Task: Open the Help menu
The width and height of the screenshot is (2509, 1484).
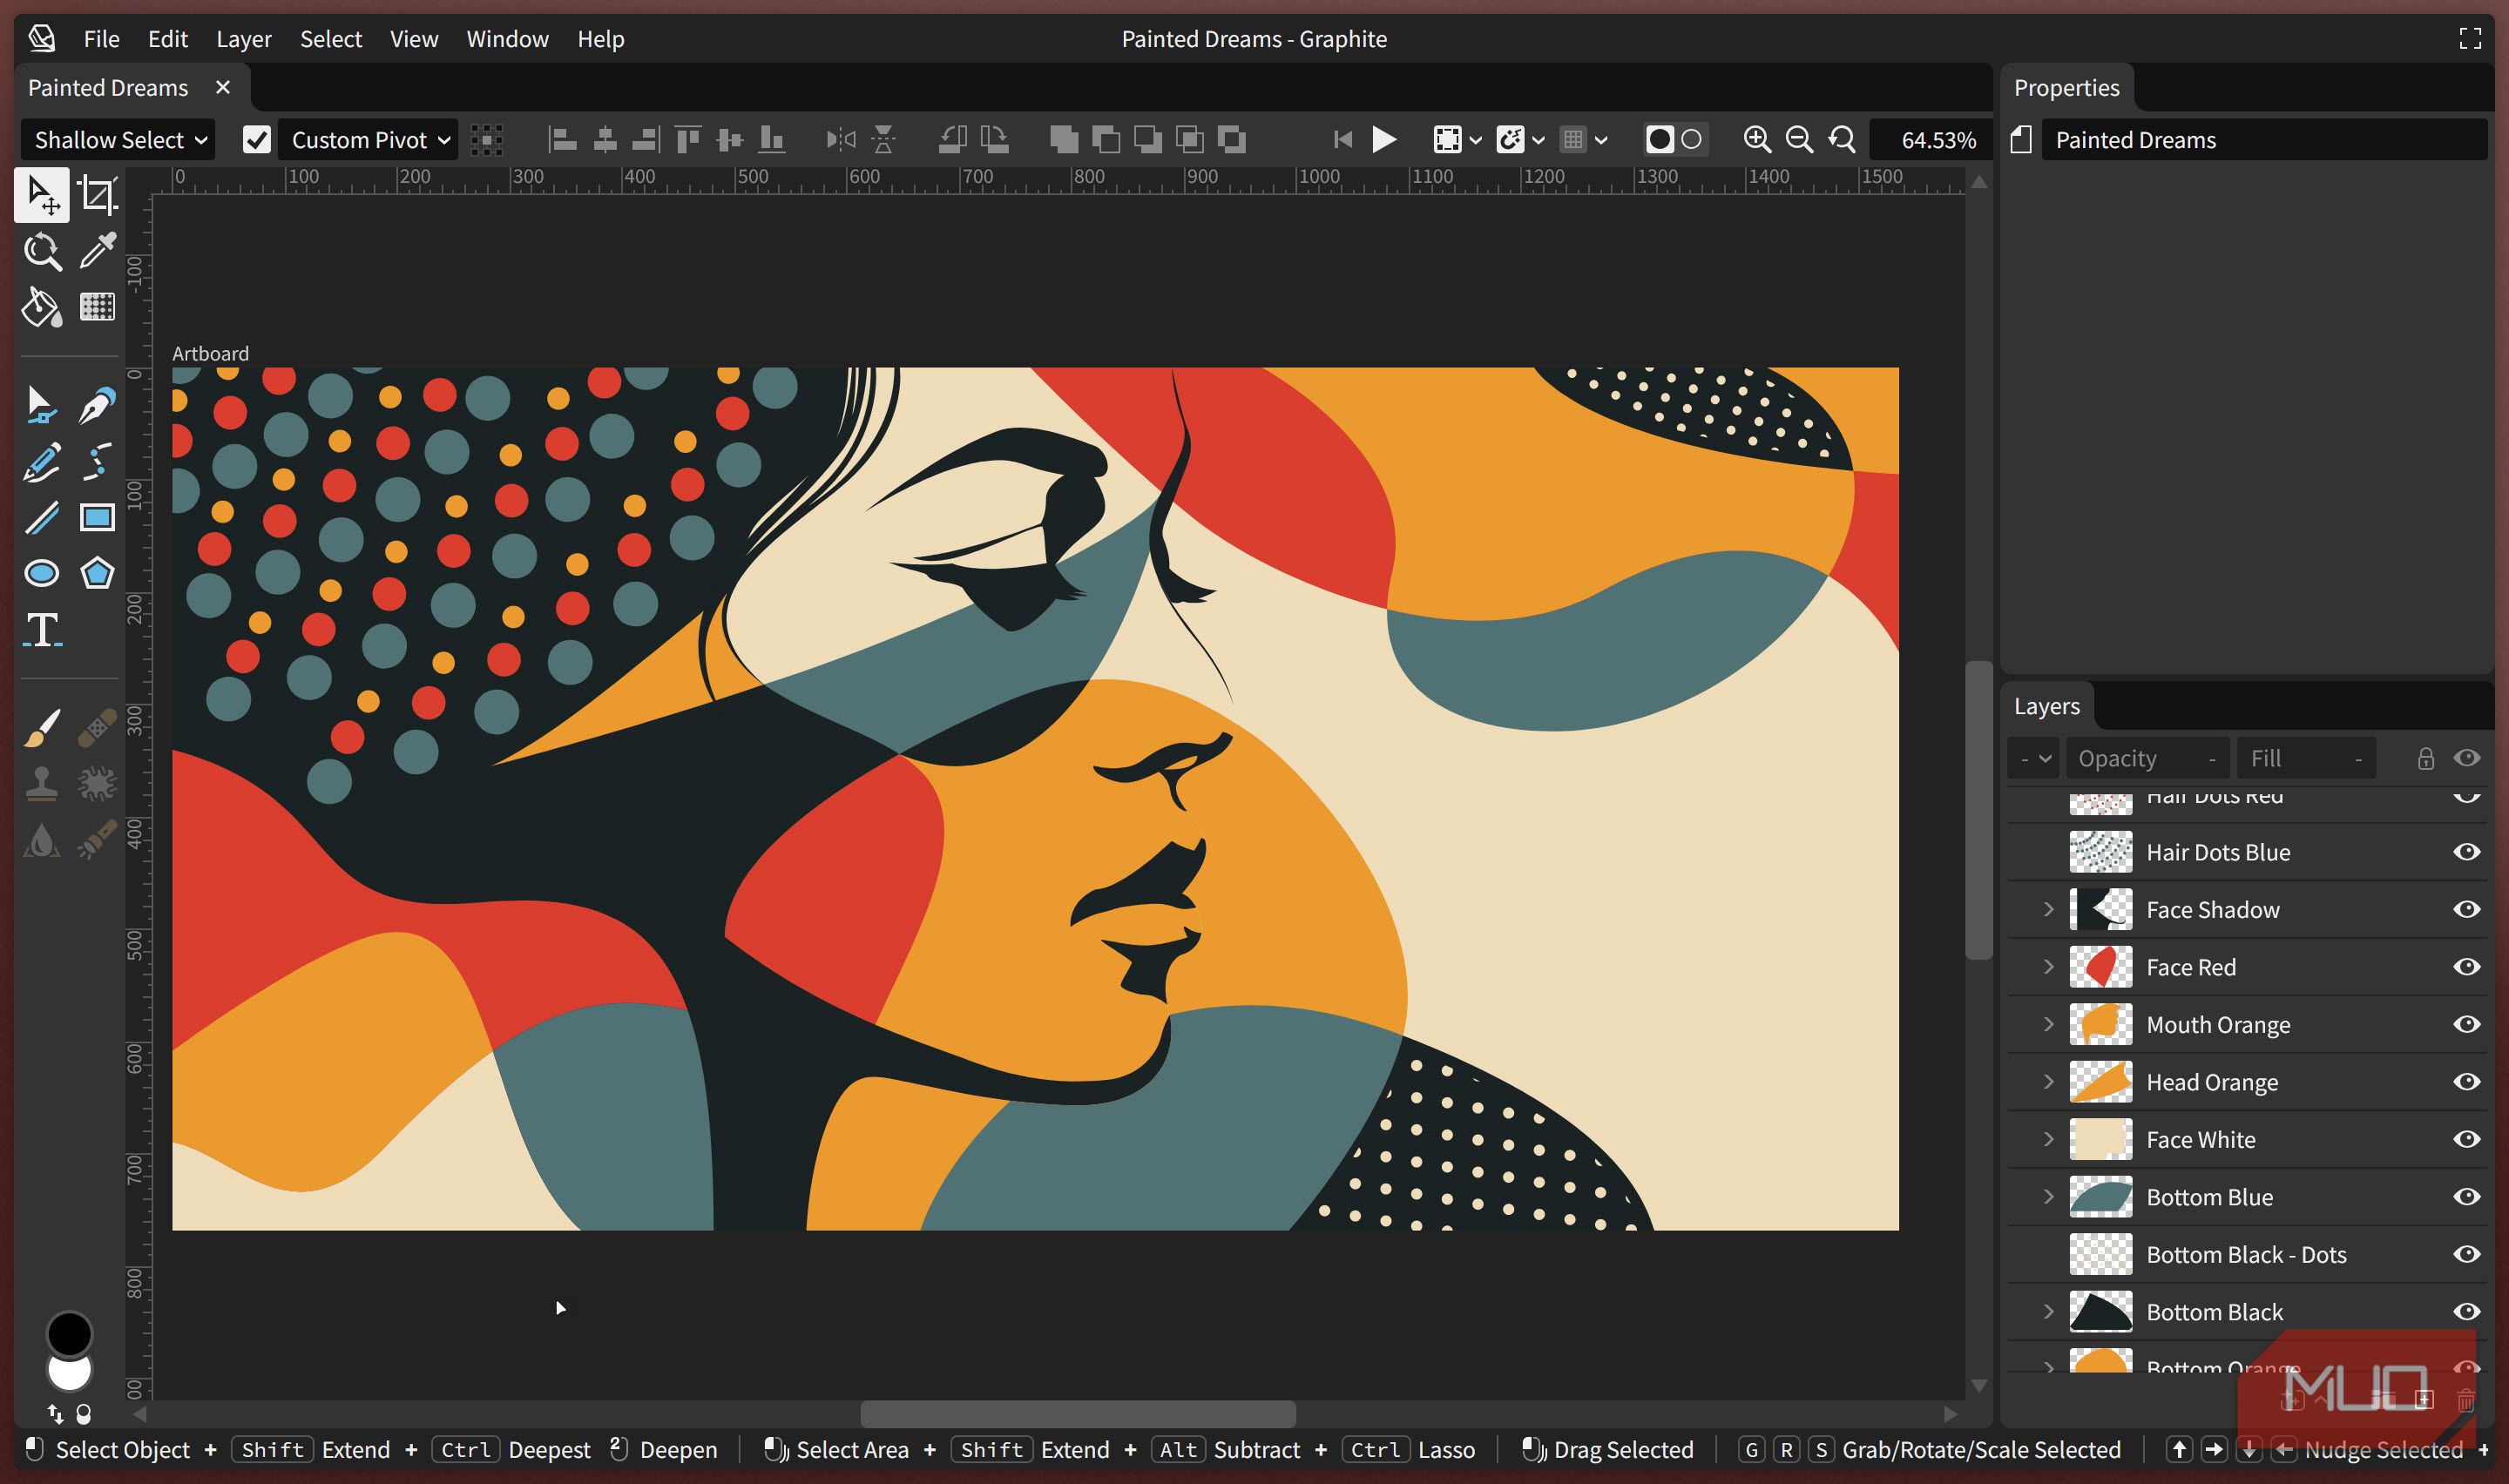Action: click(600, 39)
